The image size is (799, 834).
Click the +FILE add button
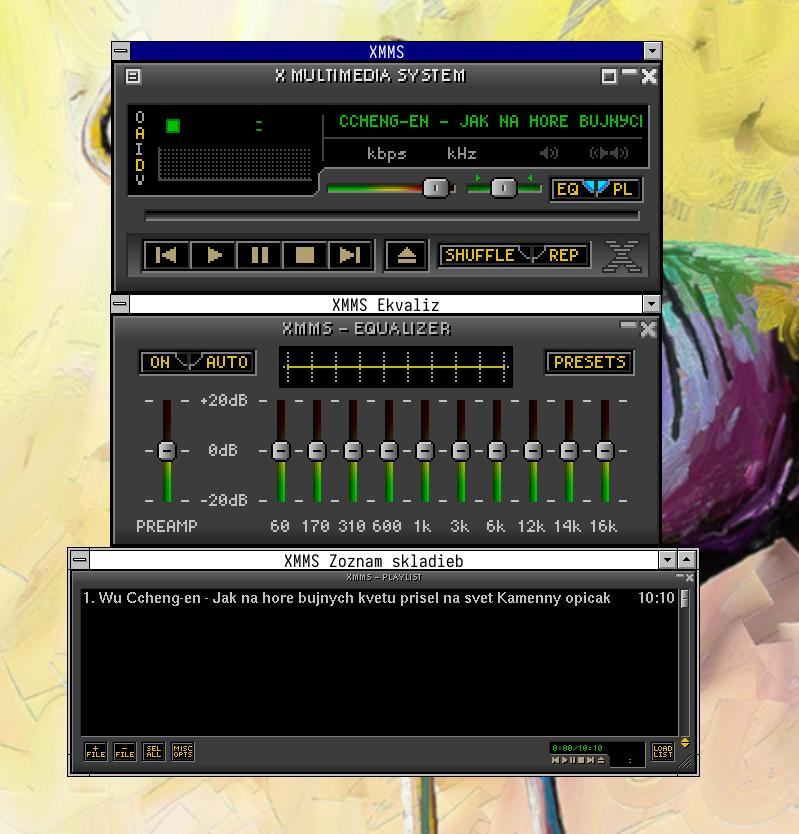(x=96, y=752)
